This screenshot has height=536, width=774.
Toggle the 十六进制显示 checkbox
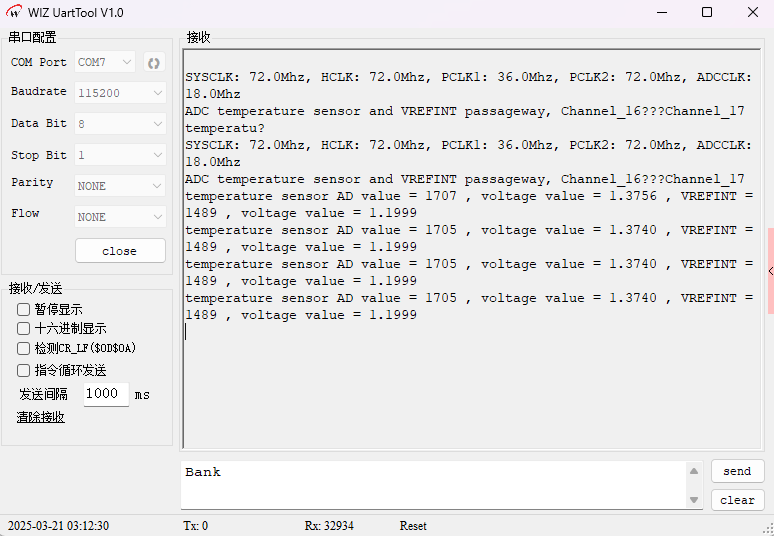tap(24, 329)
